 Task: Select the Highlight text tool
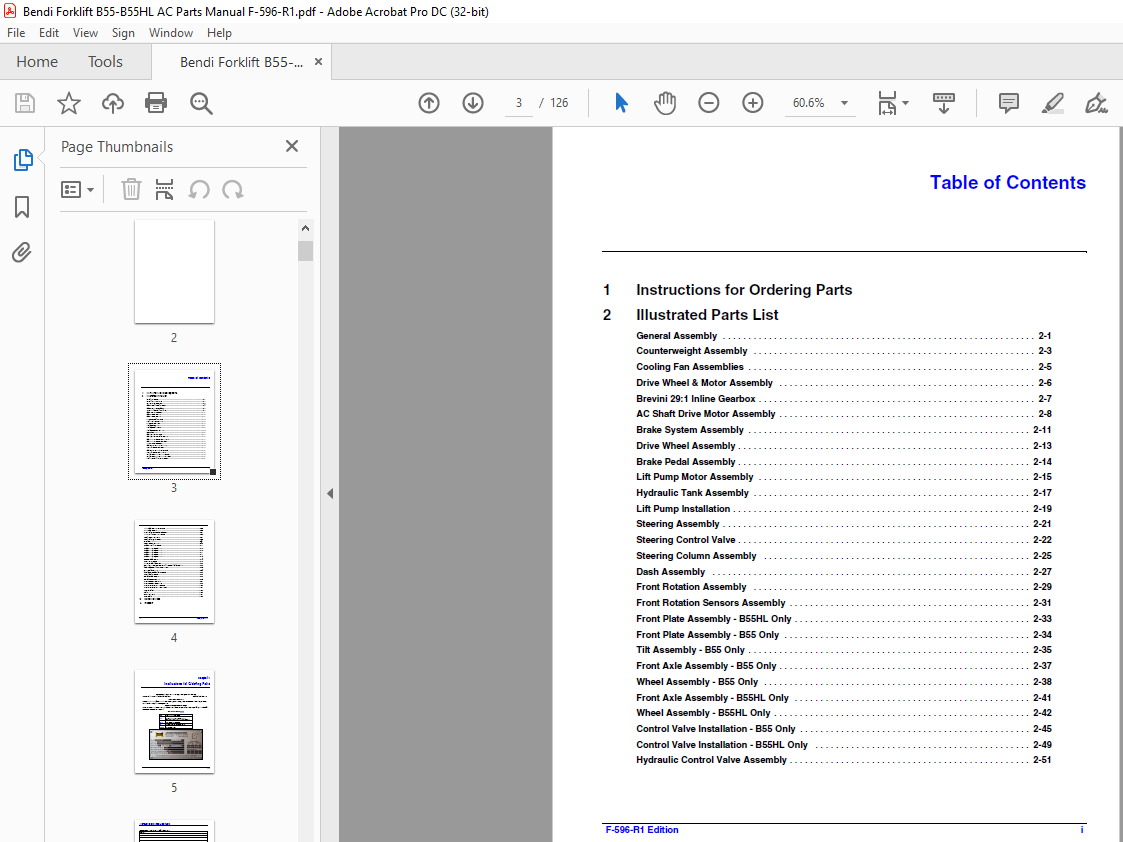[1052, 103]
